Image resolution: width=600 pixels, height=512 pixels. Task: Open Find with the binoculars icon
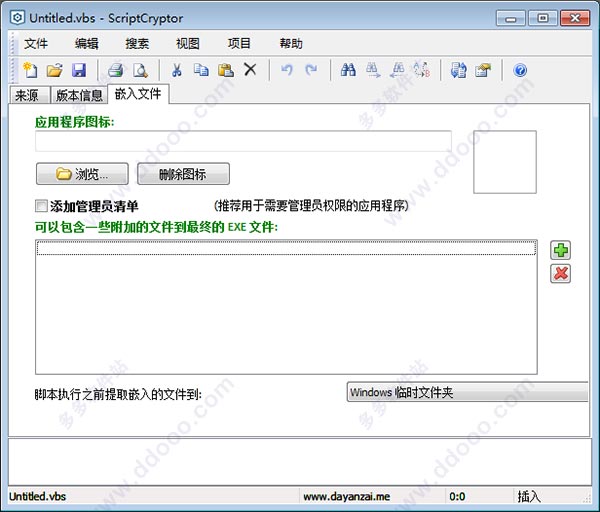348,70
